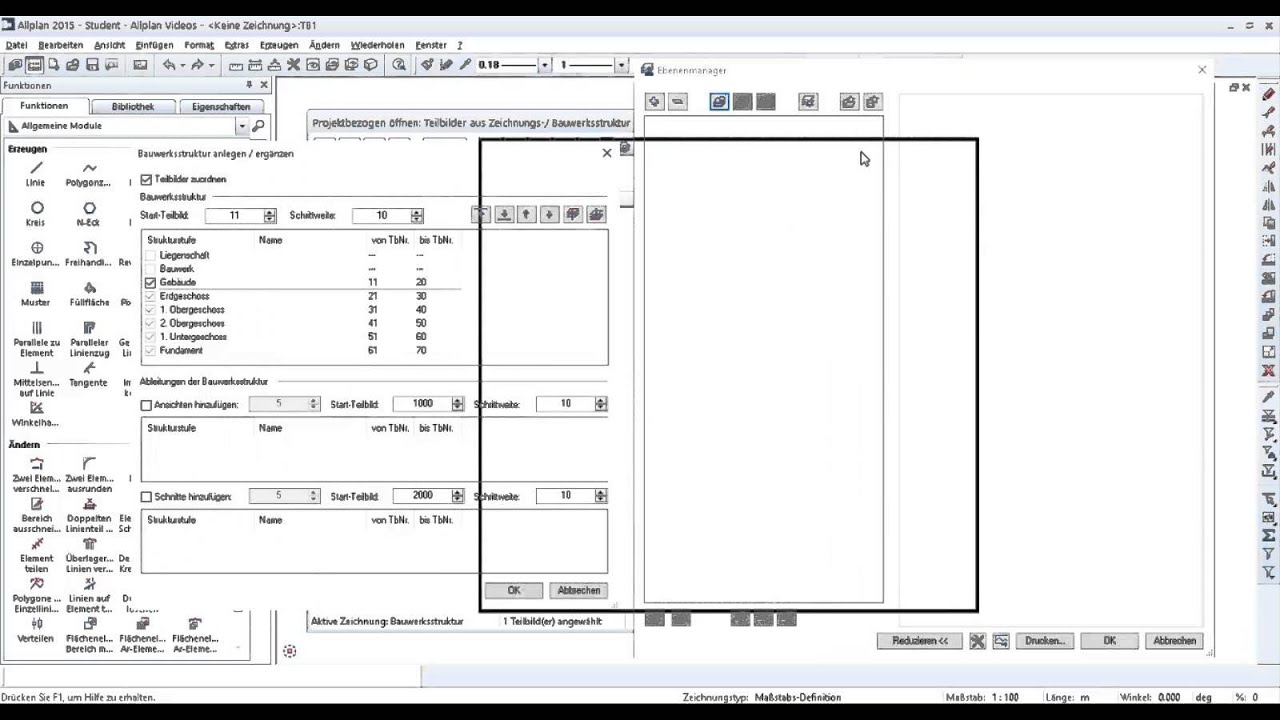Click the Redo arrow in the toolbar
Screen dimensions: 1280x720
(x=197, y=65)
